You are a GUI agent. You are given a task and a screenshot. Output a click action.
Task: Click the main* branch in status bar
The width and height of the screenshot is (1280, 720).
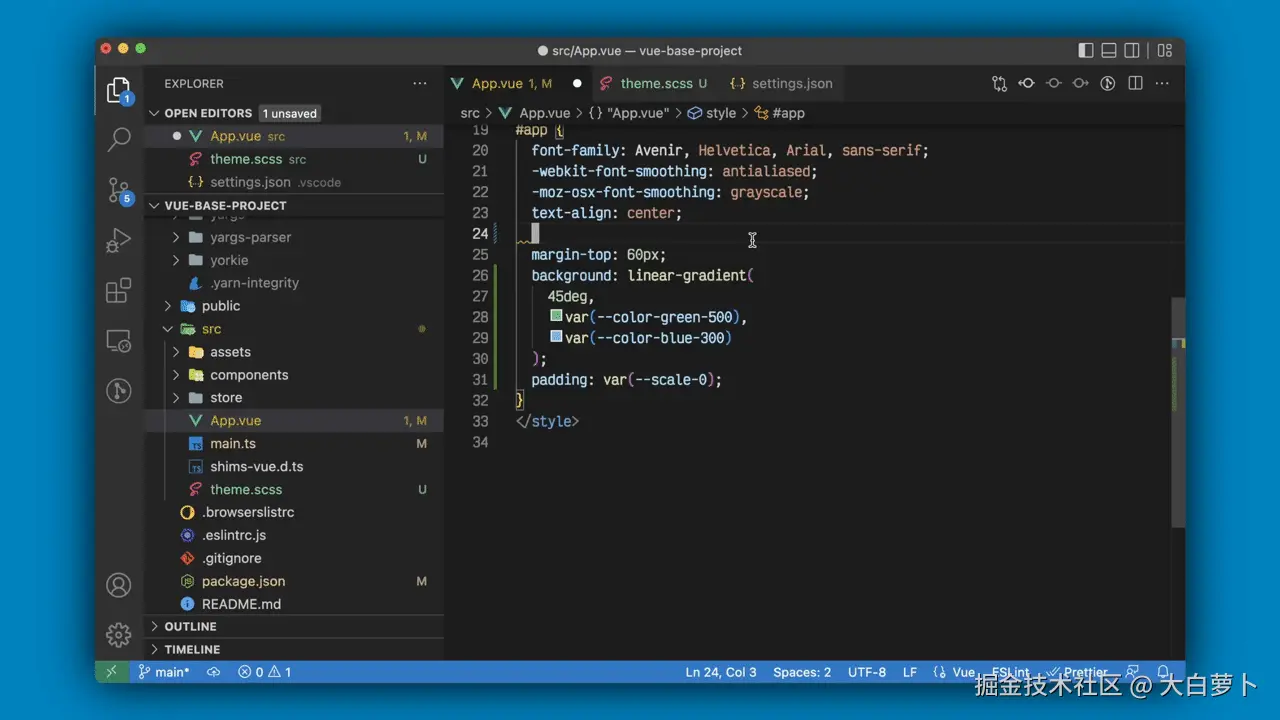(x=163, y=672)
